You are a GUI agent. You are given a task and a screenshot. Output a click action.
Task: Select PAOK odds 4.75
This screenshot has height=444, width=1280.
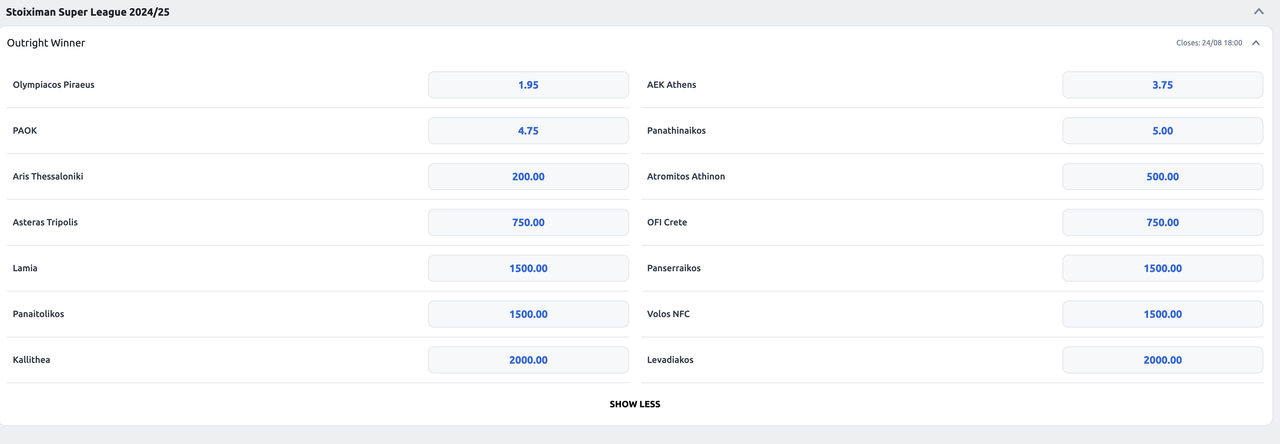click(x=528, y=131)
